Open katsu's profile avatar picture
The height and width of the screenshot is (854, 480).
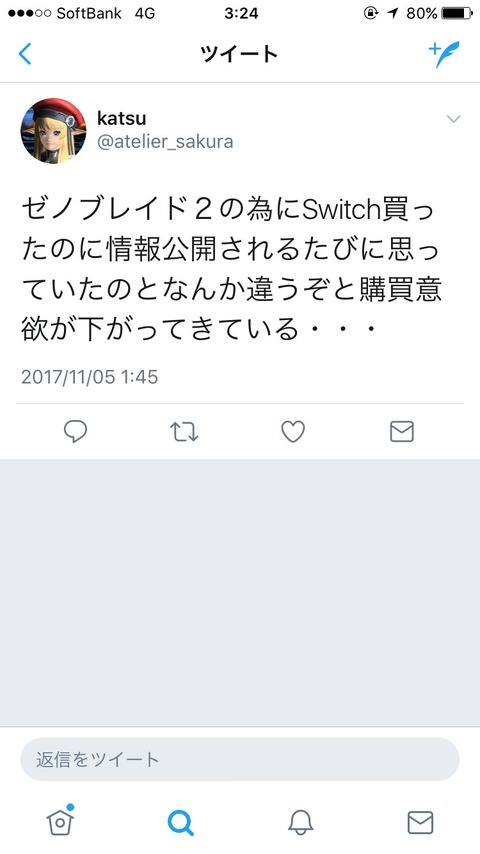click(x=53, y=131)
